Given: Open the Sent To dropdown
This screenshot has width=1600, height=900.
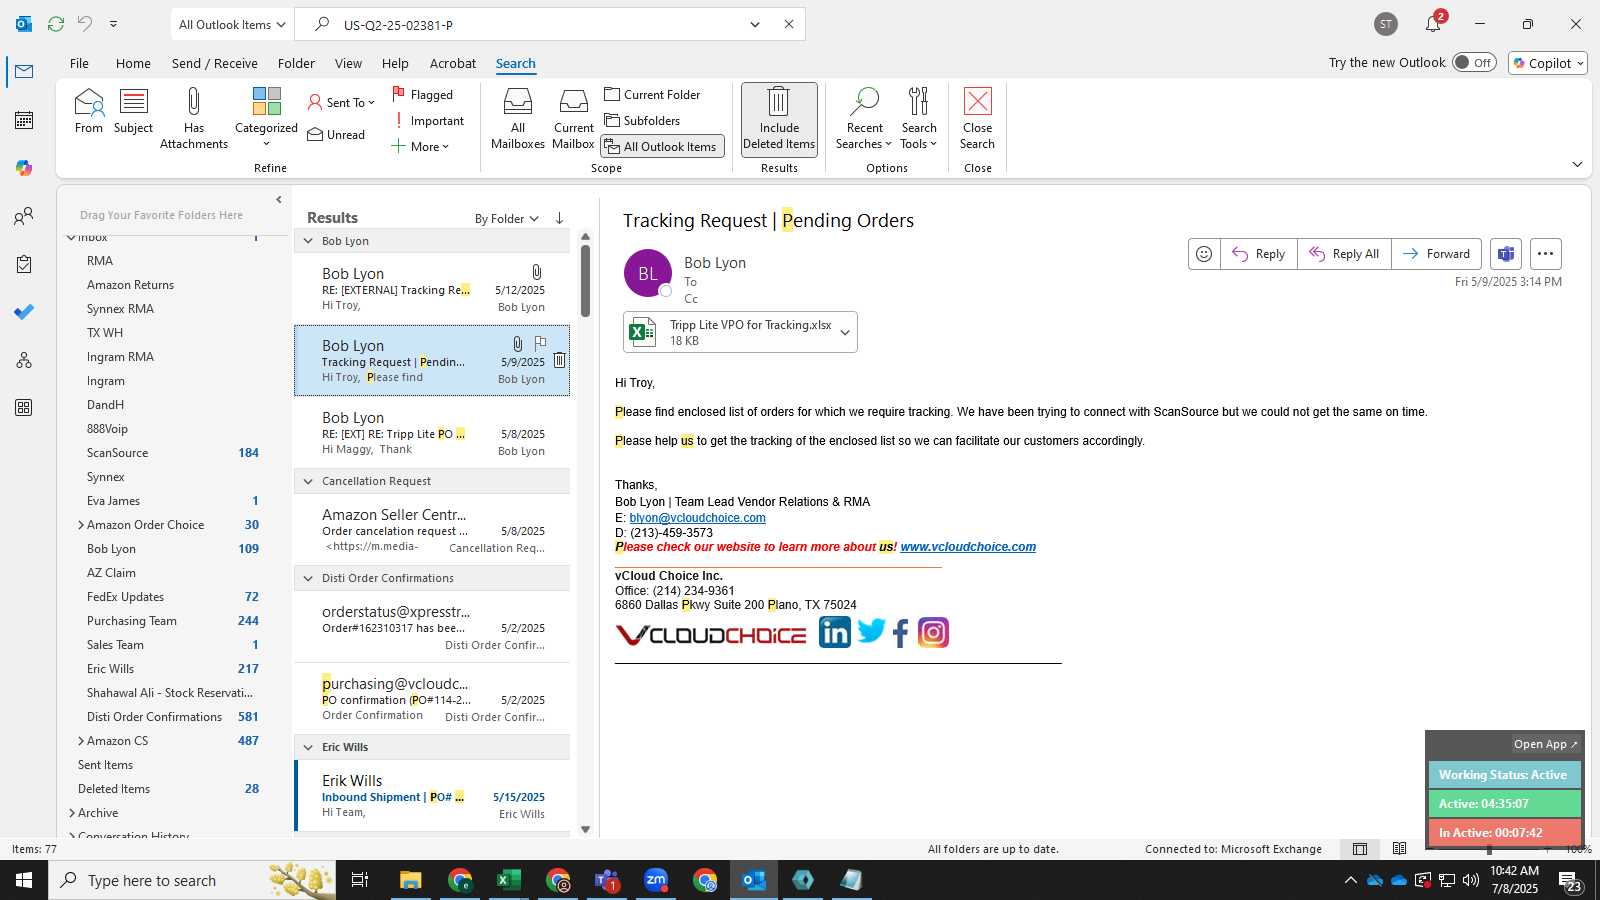Looking at the screenshot, I should pyautogui.click(x=341, y=102).
